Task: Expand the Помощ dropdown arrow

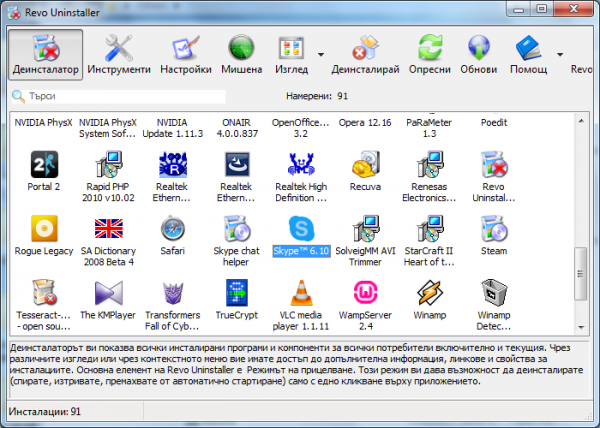Action: pos(559,55)
